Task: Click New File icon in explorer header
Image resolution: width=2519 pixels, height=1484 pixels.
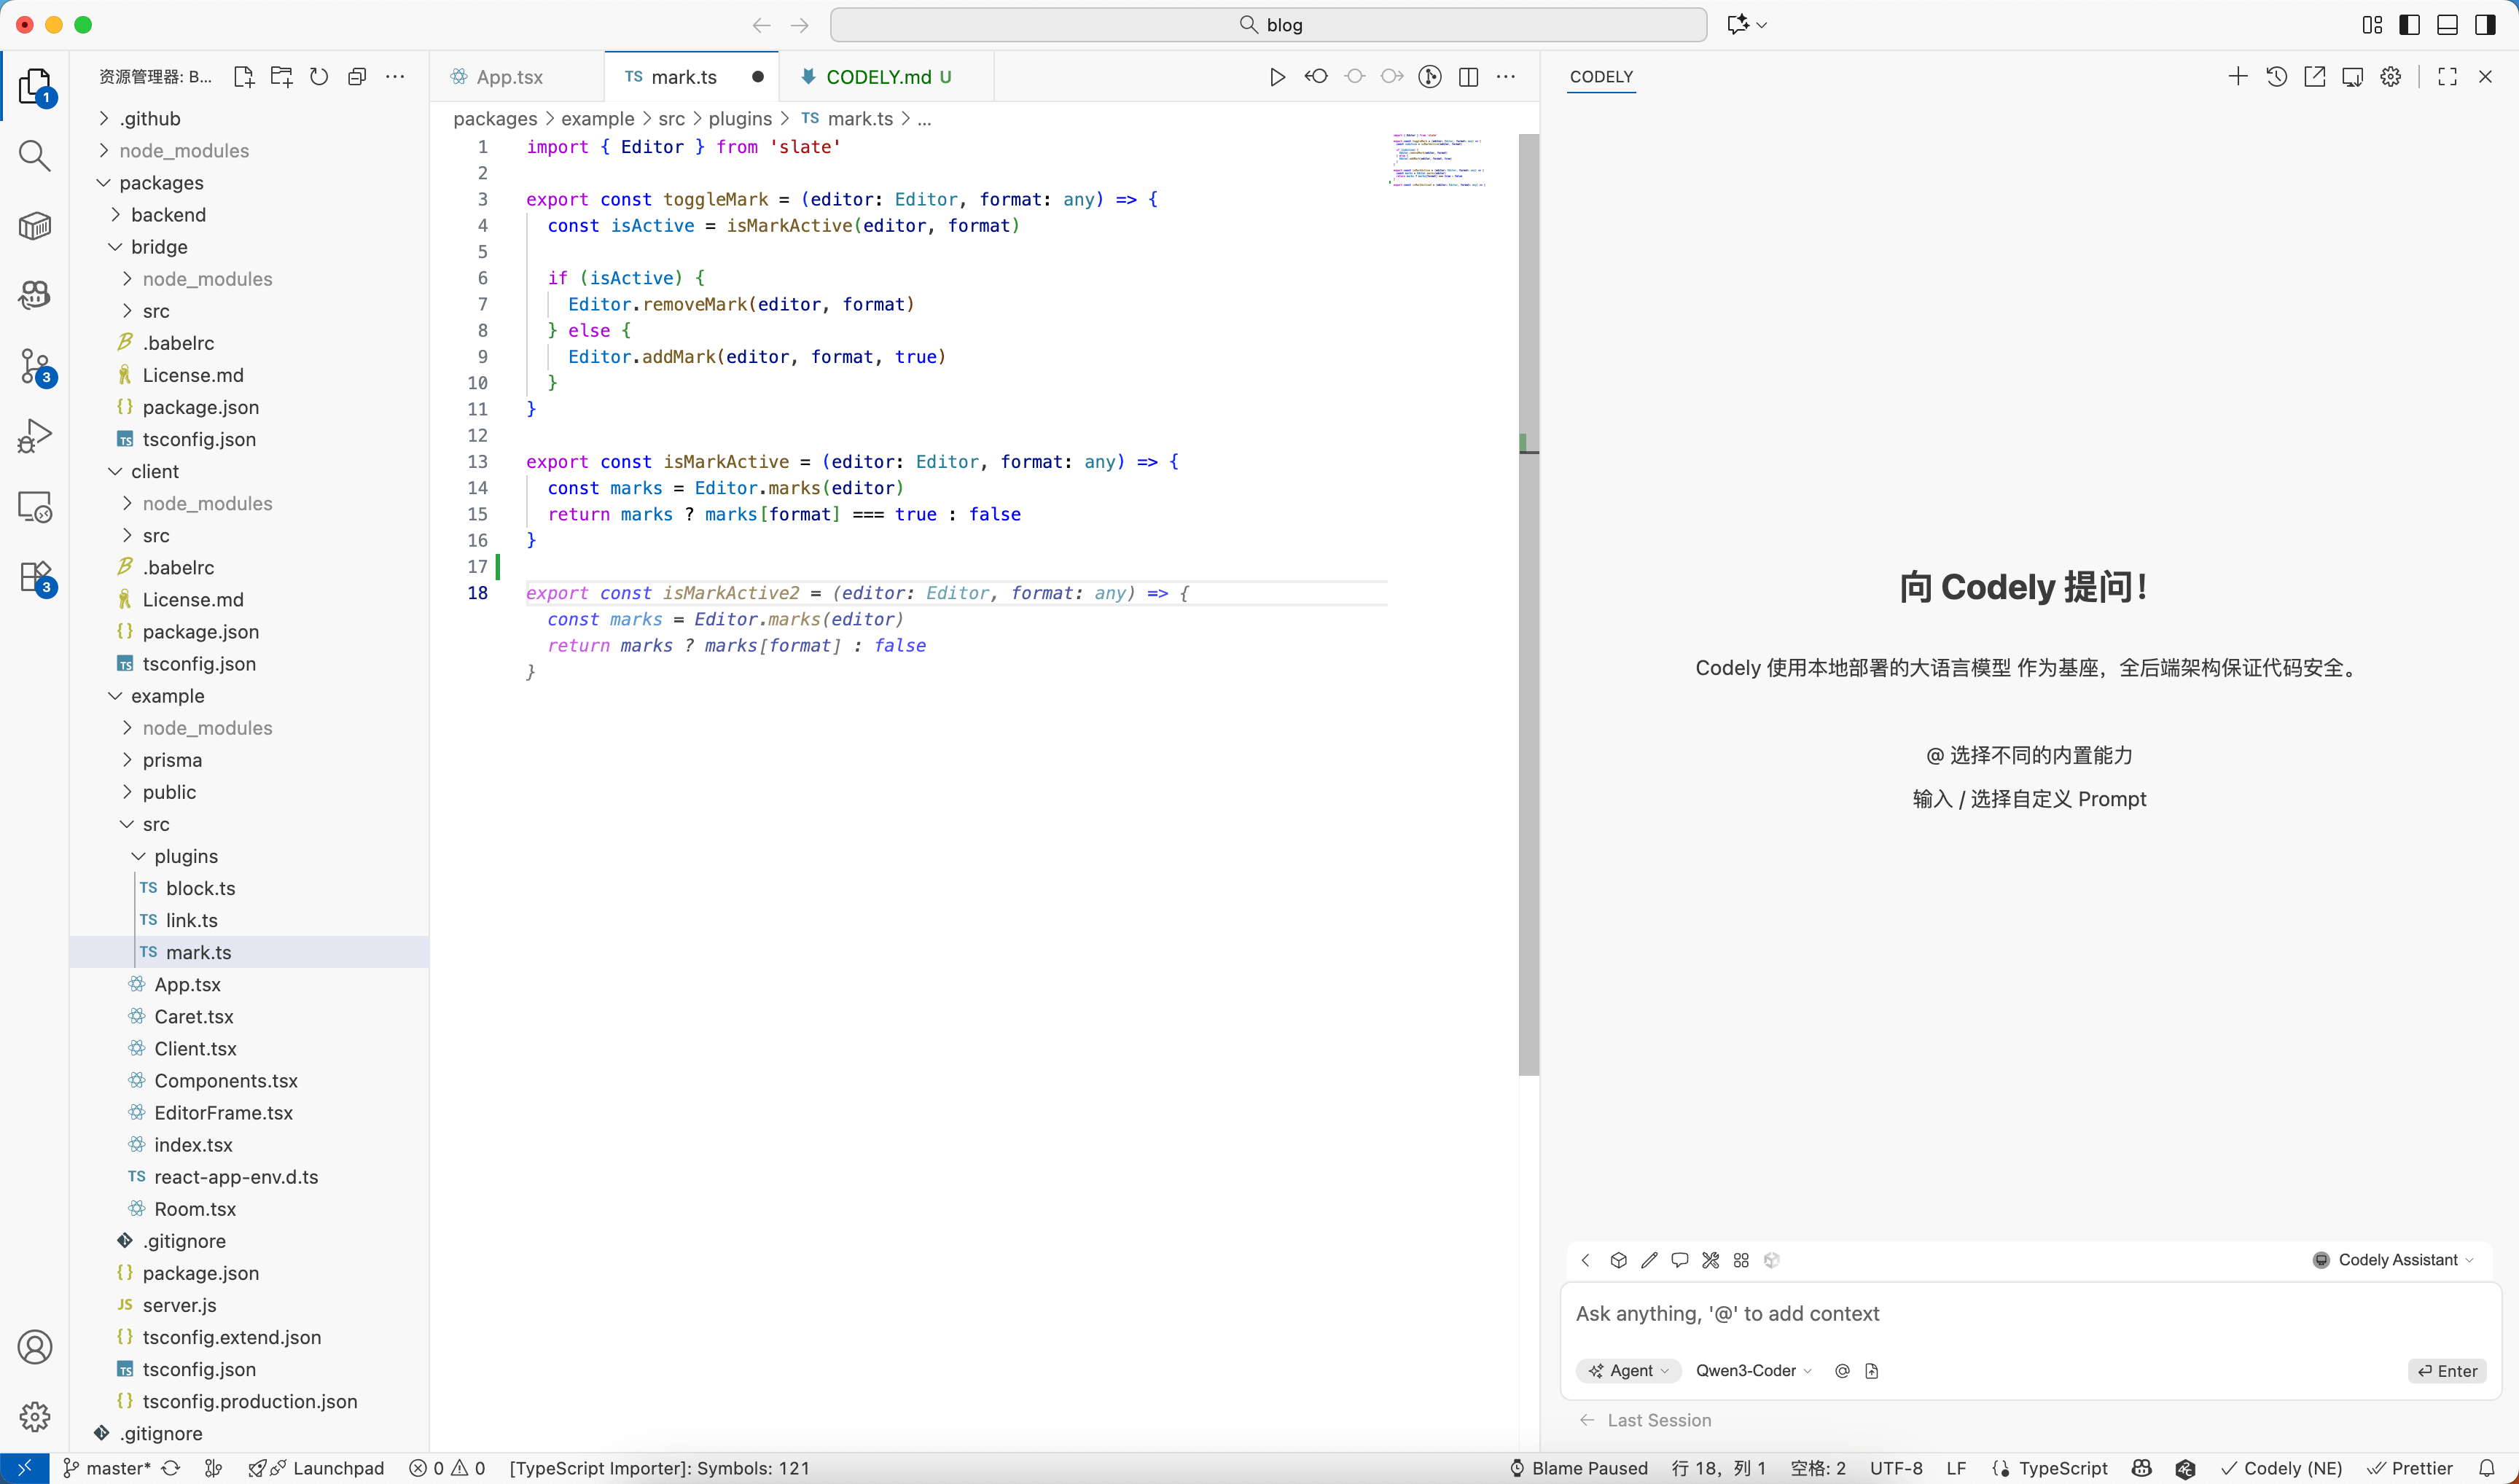Action: (243, 77)
